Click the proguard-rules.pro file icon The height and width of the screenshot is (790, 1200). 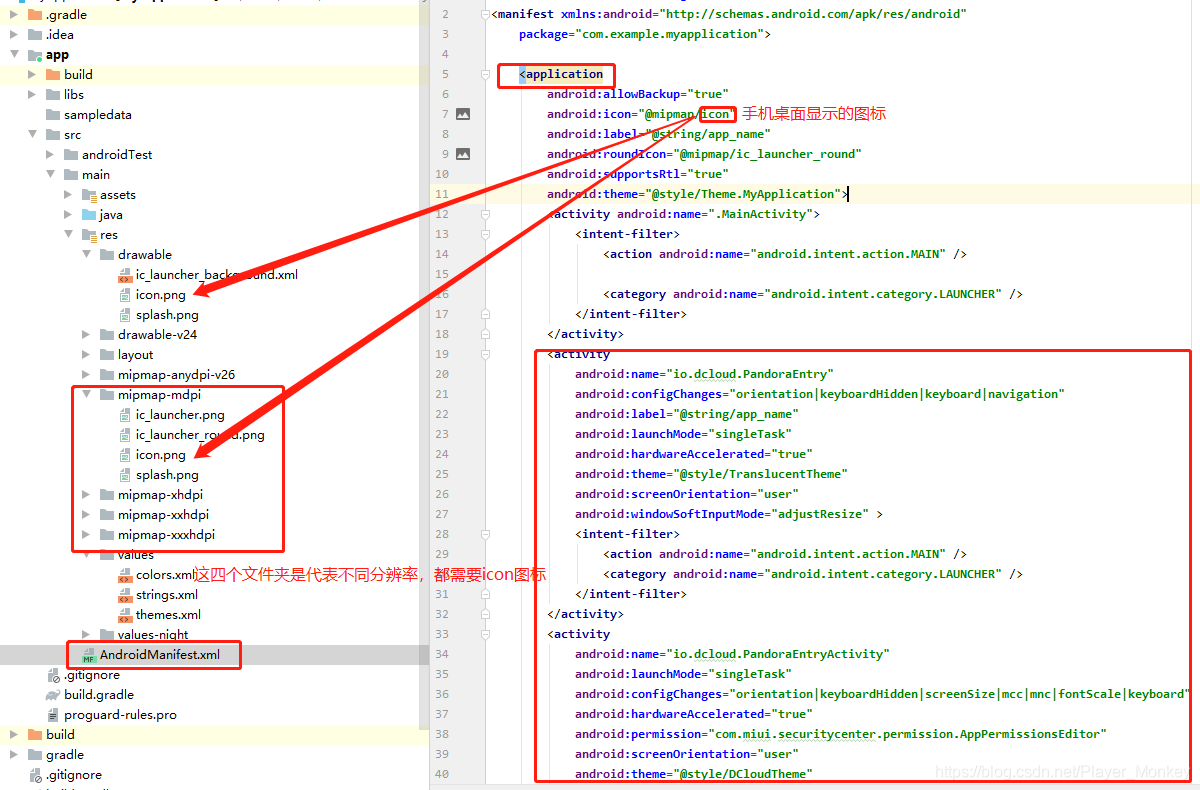(53, 715)
